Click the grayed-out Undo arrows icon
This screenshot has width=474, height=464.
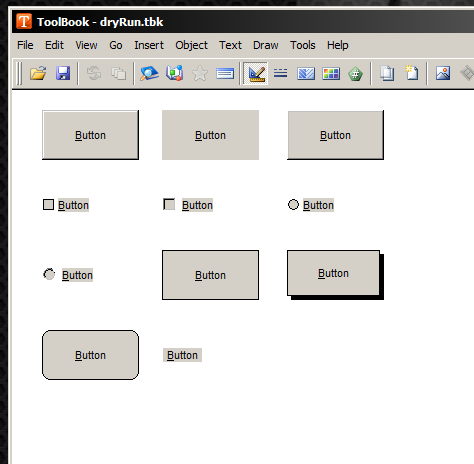(x=94, y=73)
